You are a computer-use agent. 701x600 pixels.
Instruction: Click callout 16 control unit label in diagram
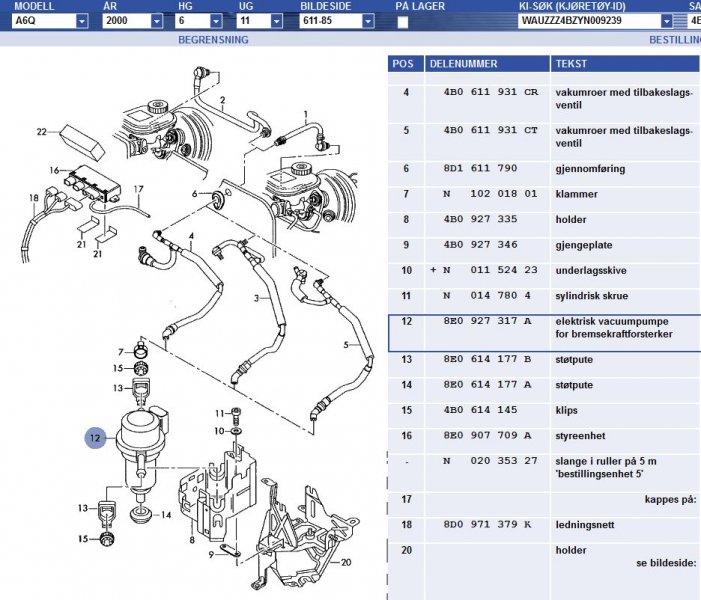click(55, 170)
